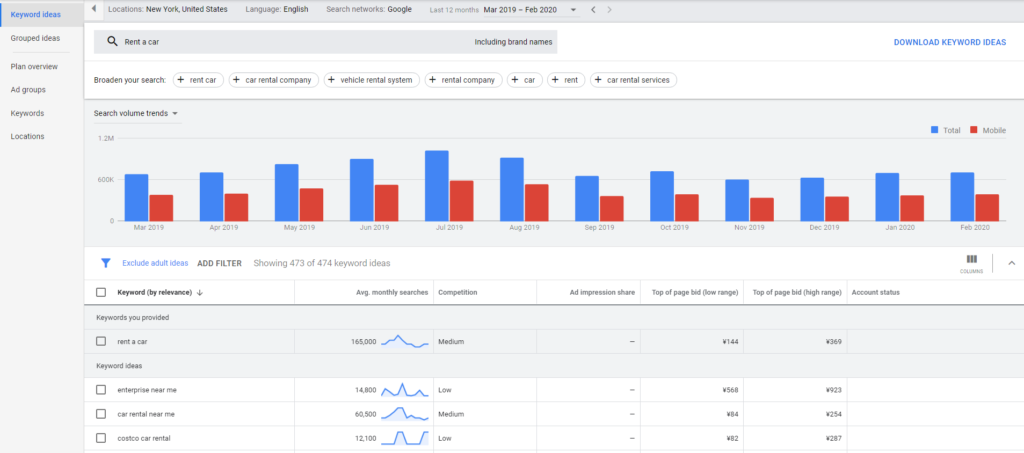This screenshot has height=453, width=1024.
Task: Check the car rental near me row
Action: tap(101, 414)
